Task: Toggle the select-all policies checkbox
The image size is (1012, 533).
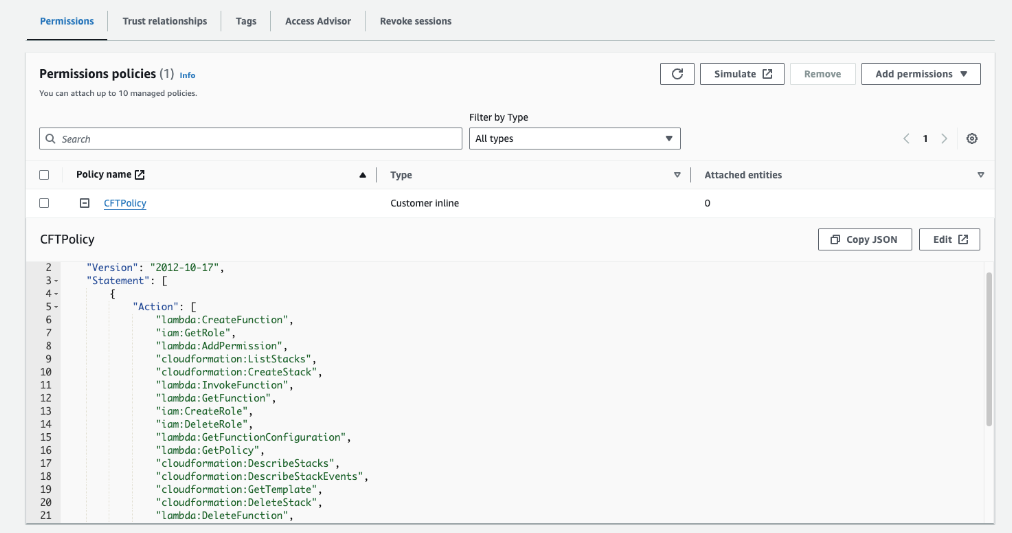Action: (x=44, y=175)
